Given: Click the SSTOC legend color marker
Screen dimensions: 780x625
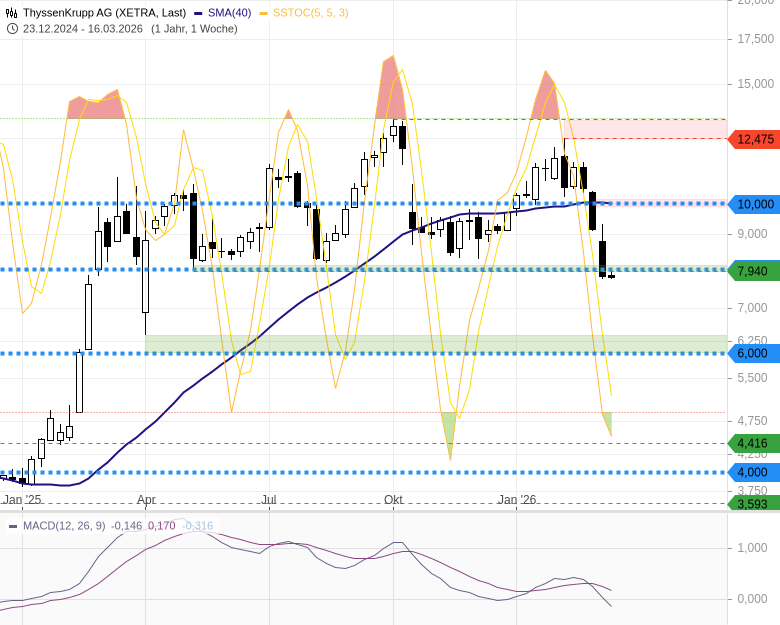Looking at the screenshot, I should click(264, 13).
